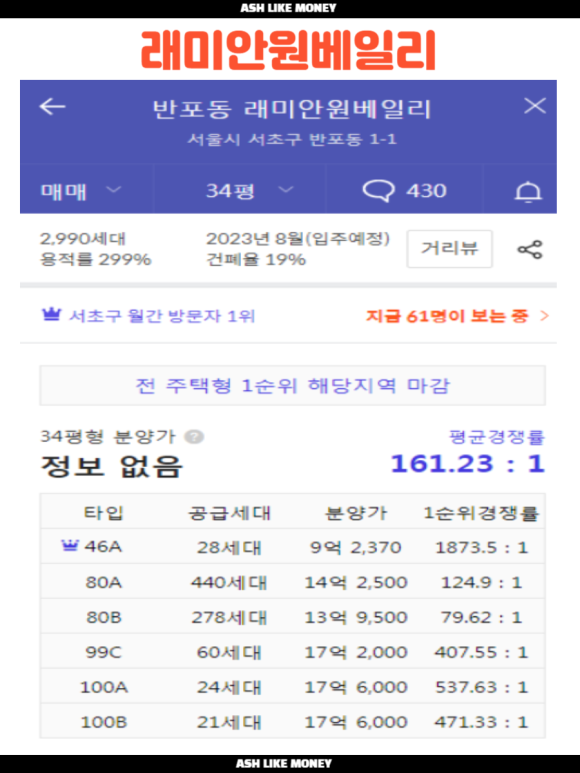Open the 430 comments speech bubble
Viewport: 580px width, 773px height.
point(404,190)
